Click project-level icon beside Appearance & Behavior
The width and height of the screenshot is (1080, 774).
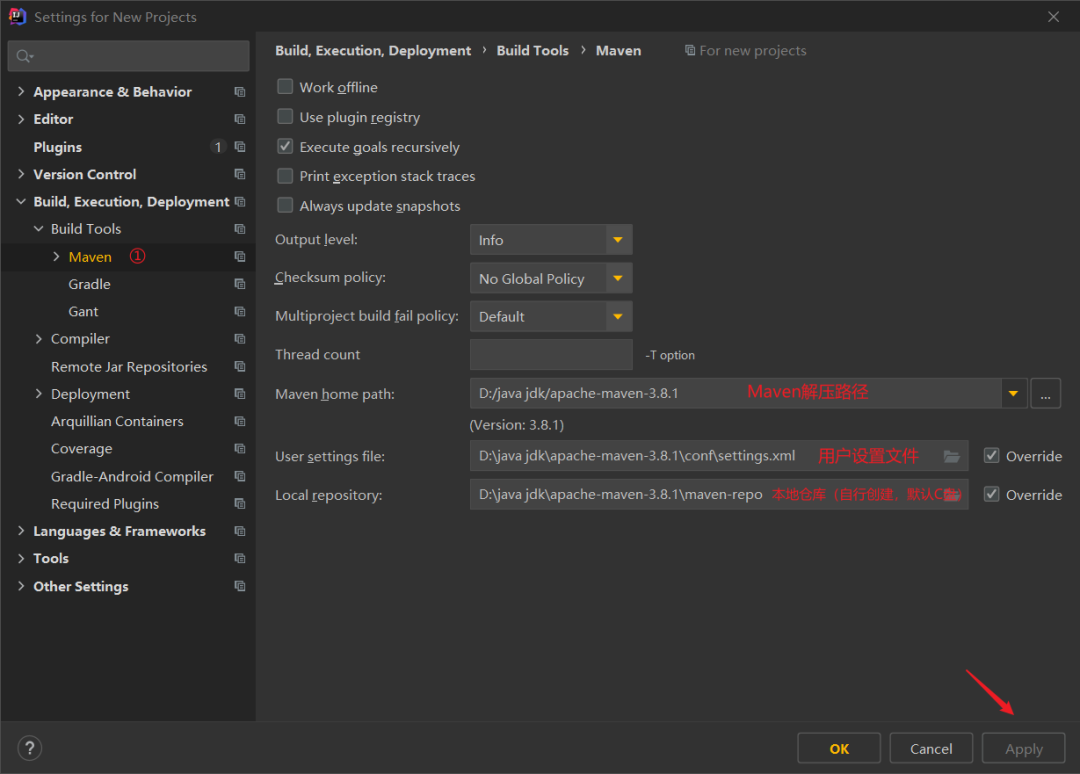[240, 92]
